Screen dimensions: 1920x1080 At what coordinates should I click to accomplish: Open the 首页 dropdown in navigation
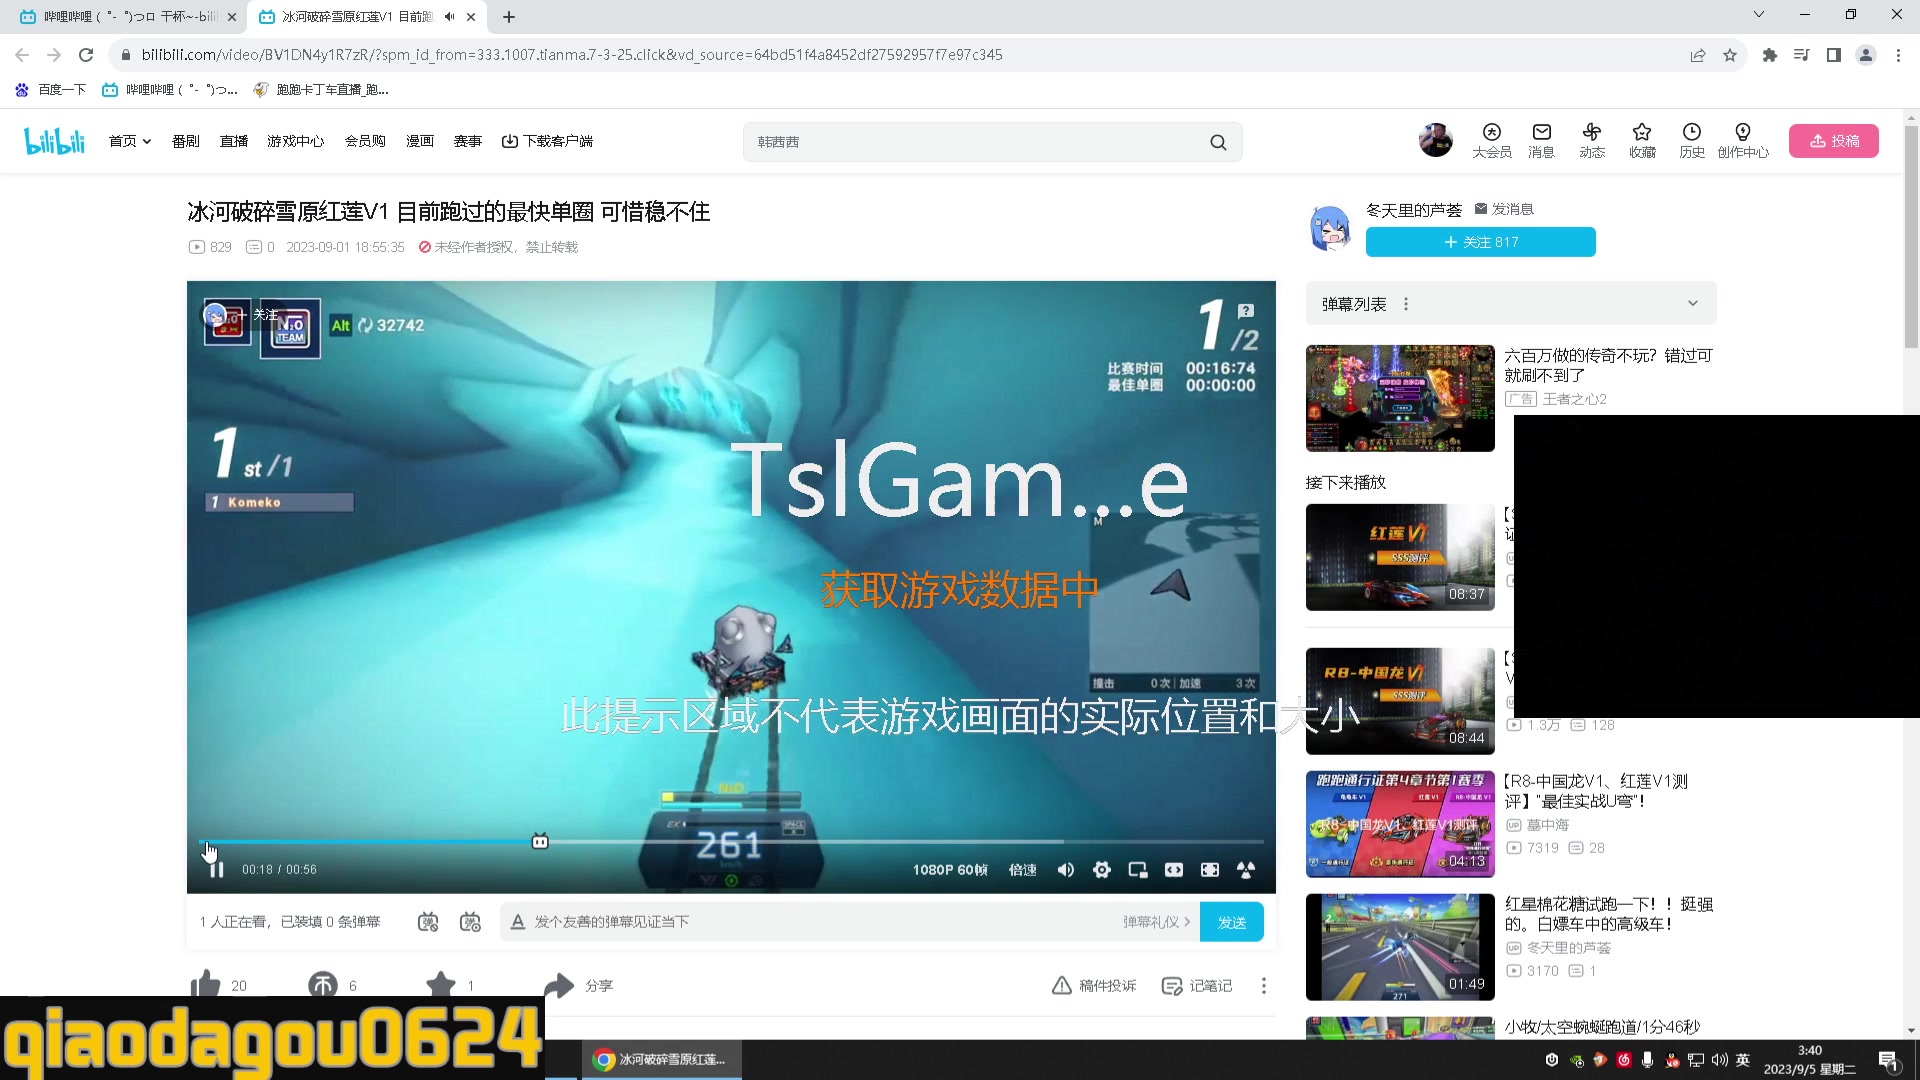click(130, 141)
